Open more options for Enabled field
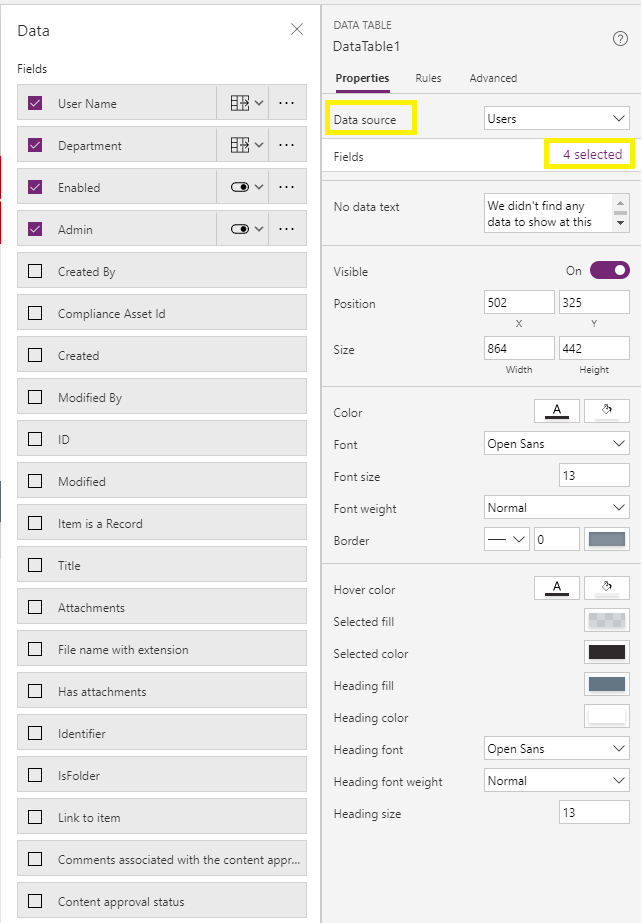 pos(287,187)
